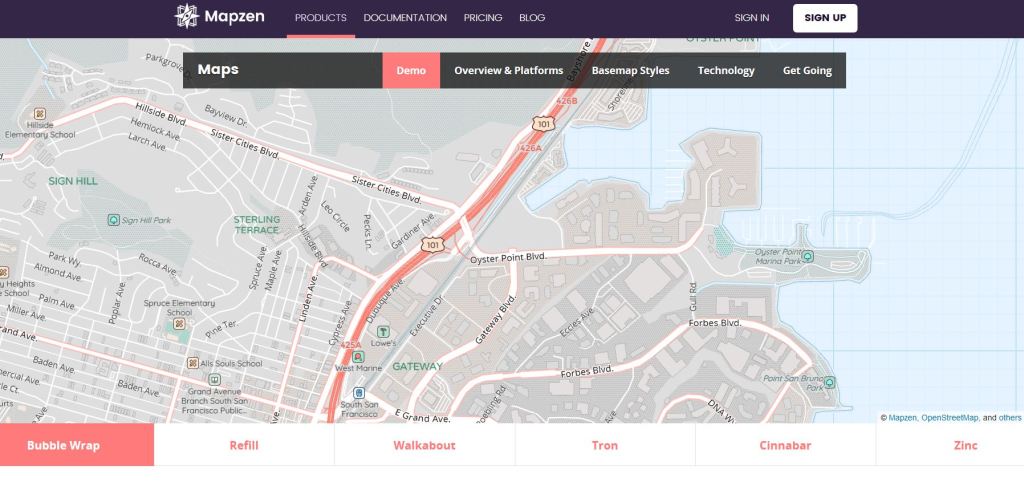
Task: Click the Executive Dr street label
Action: [426, 315]
